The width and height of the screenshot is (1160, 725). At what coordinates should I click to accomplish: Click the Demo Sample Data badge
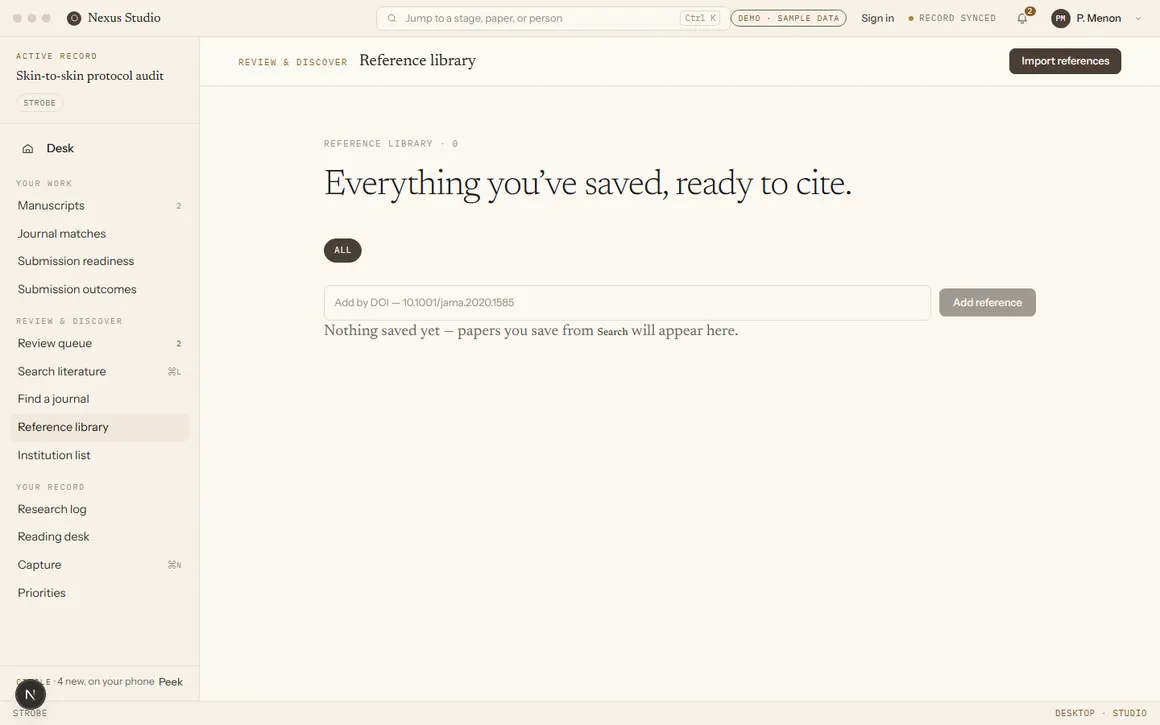tap(789, 18)
